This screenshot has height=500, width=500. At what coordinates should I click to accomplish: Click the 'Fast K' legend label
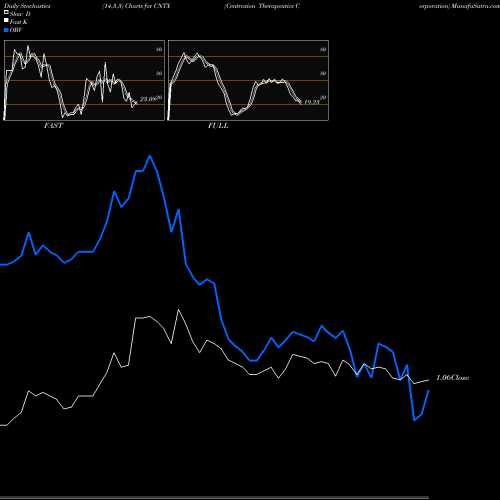click(18, 22)
